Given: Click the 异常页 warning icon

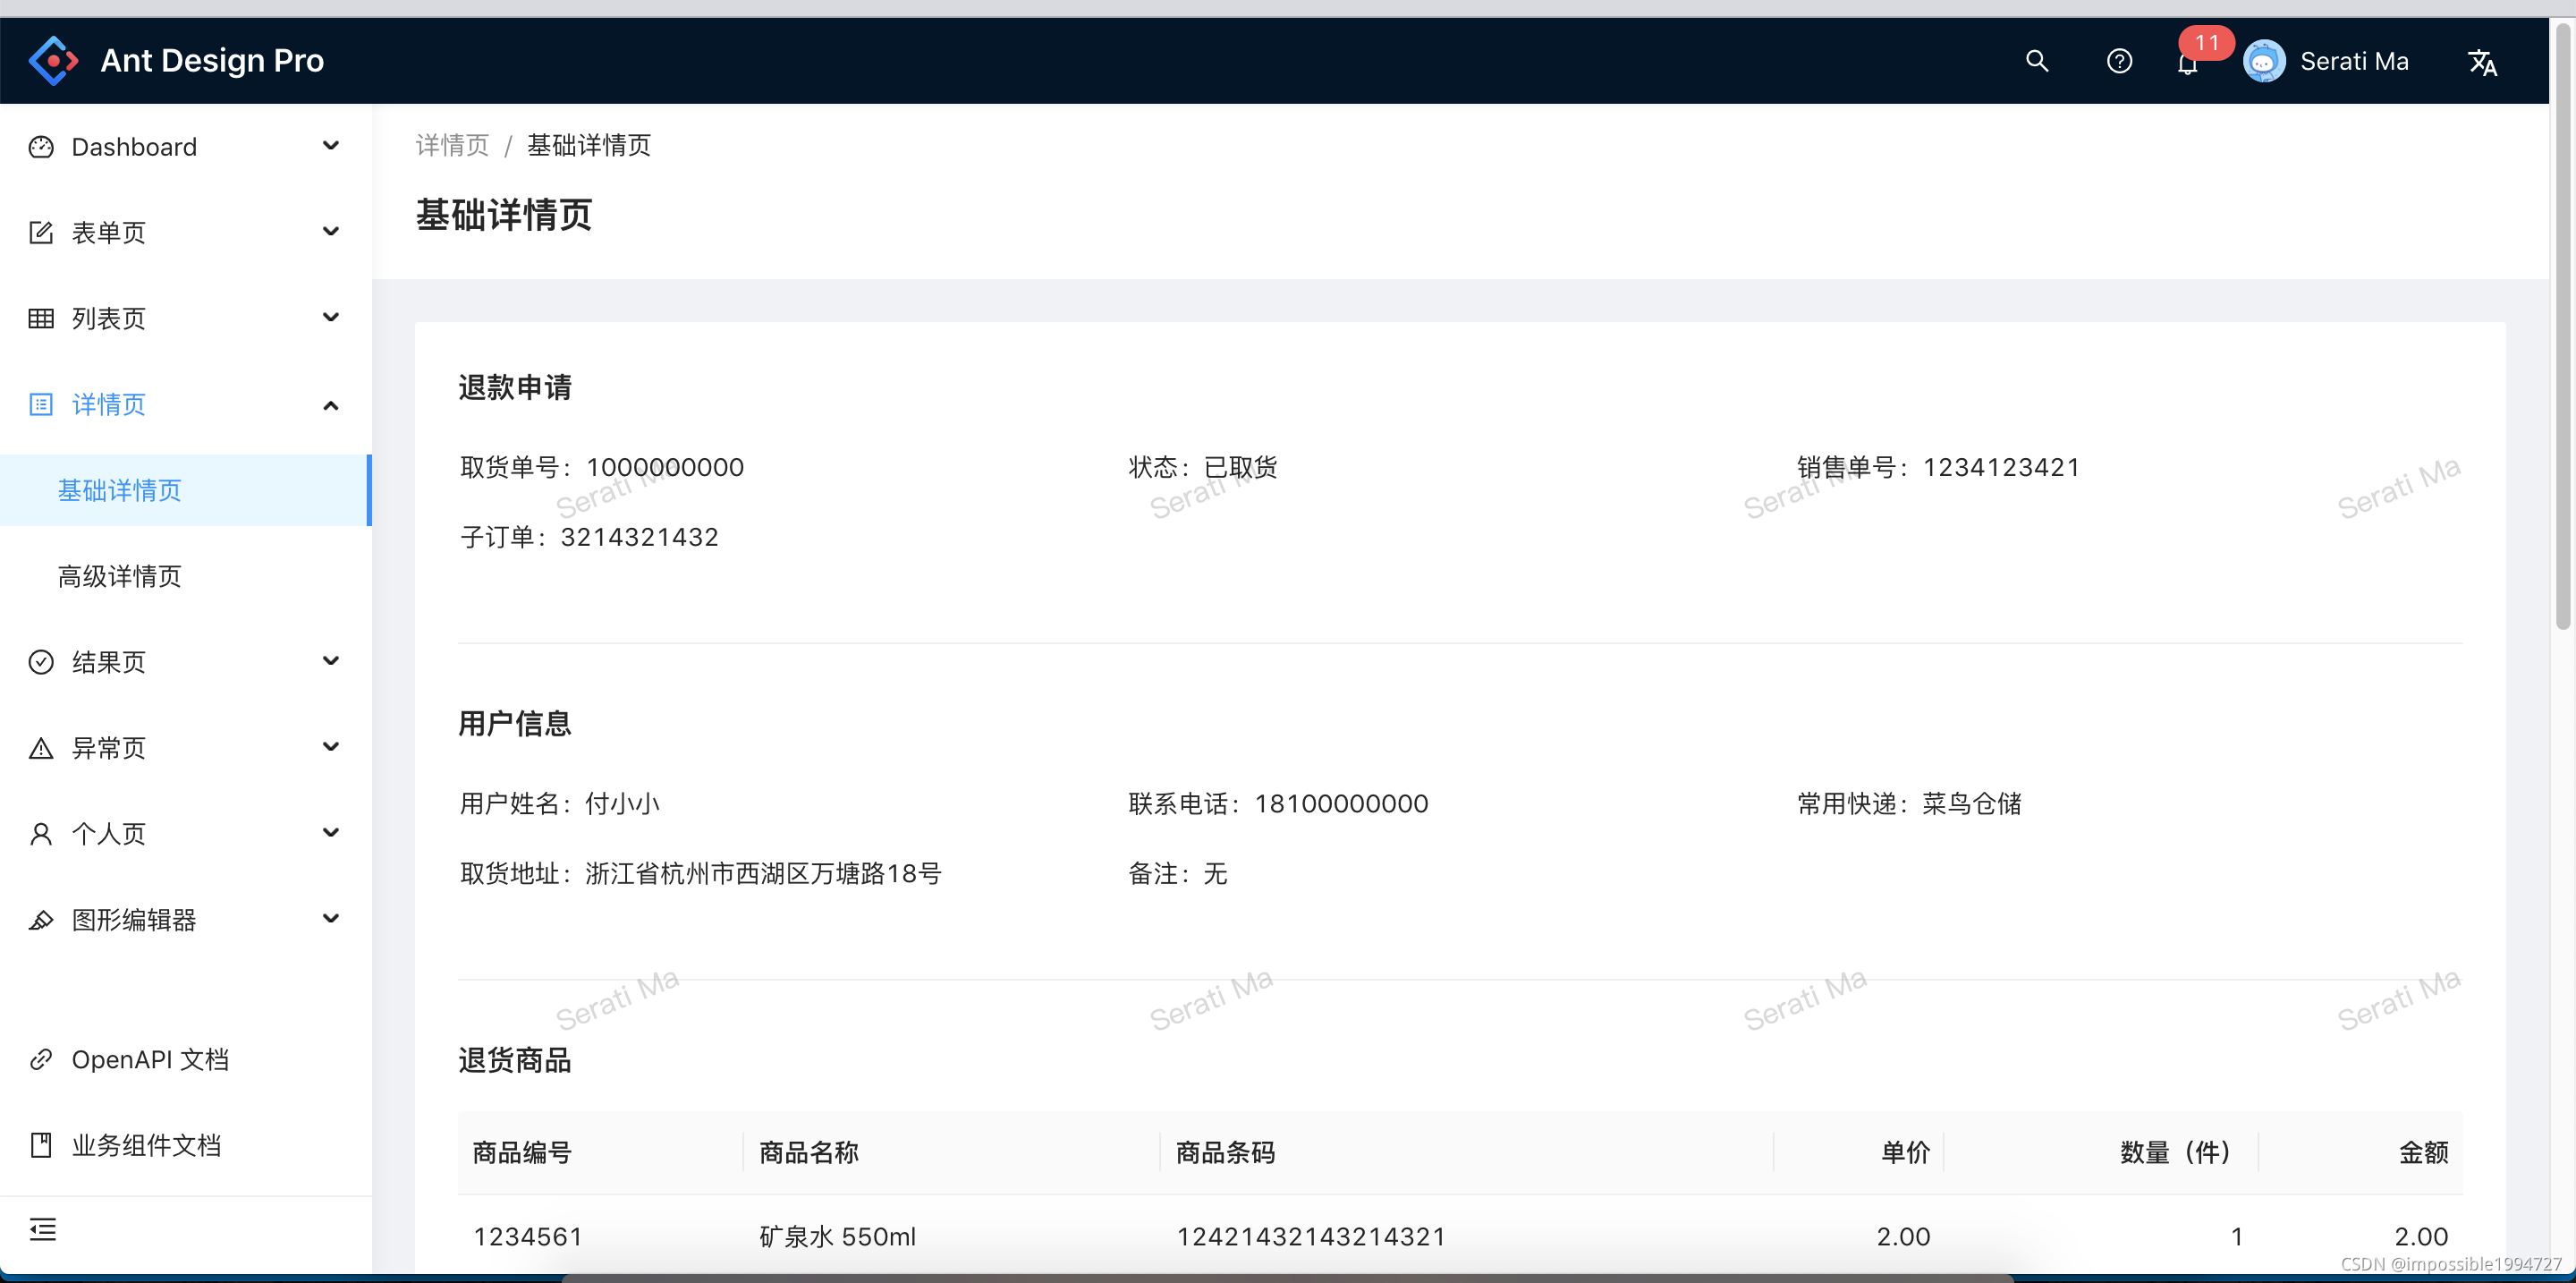Looking at the screenshot, I should [x=41, y=746].
